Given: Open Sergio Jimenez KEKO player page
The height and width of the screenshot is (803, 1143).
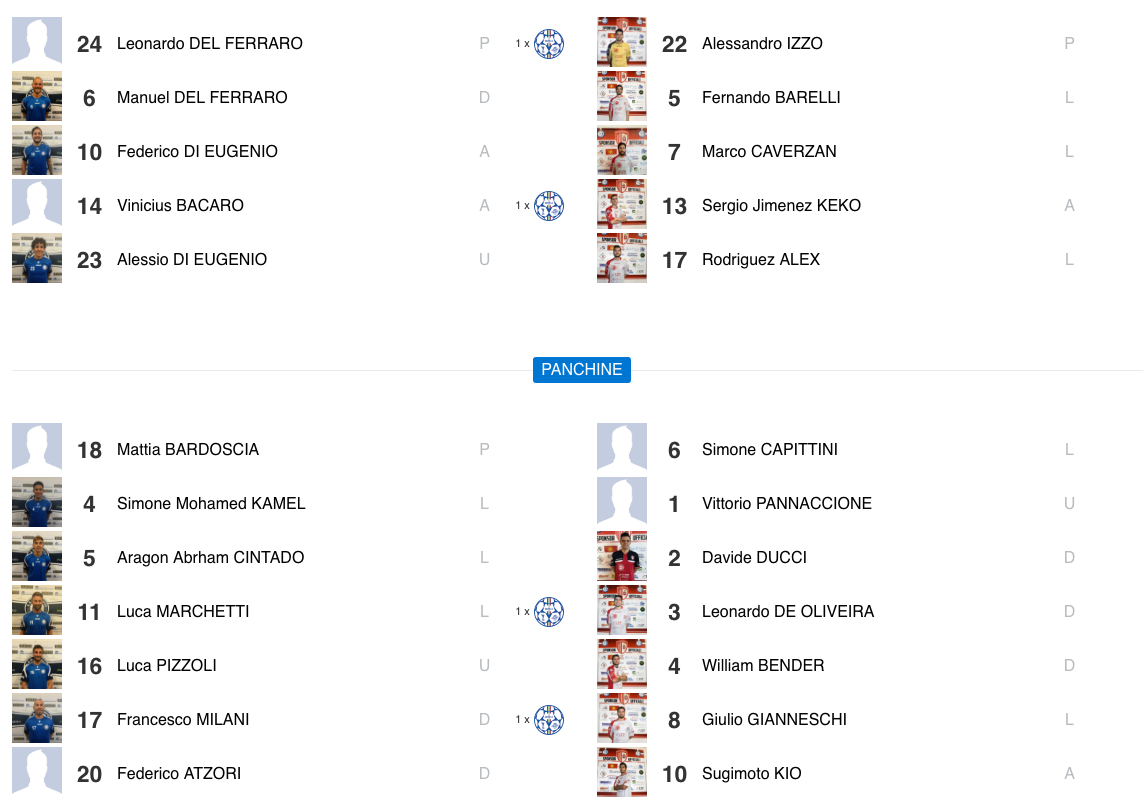Looking at the screenshot, I should point(781,206).
